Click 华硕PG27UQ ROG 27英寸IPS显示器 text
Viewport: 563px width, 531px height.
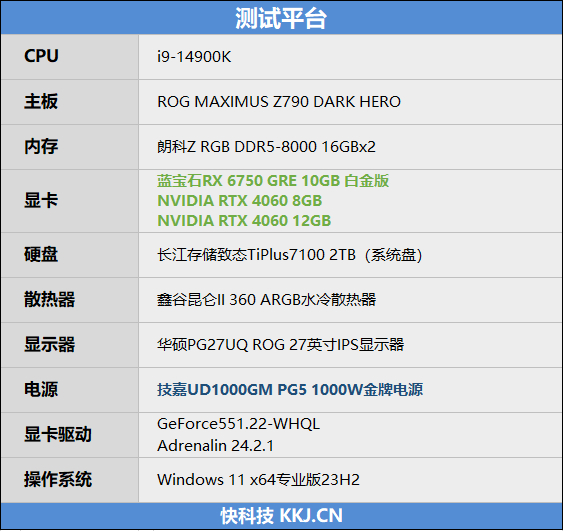click(281, 345)
